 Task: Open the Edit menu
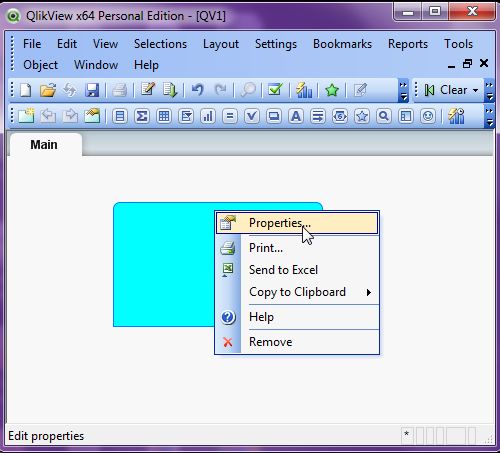[x=67, y=44]
